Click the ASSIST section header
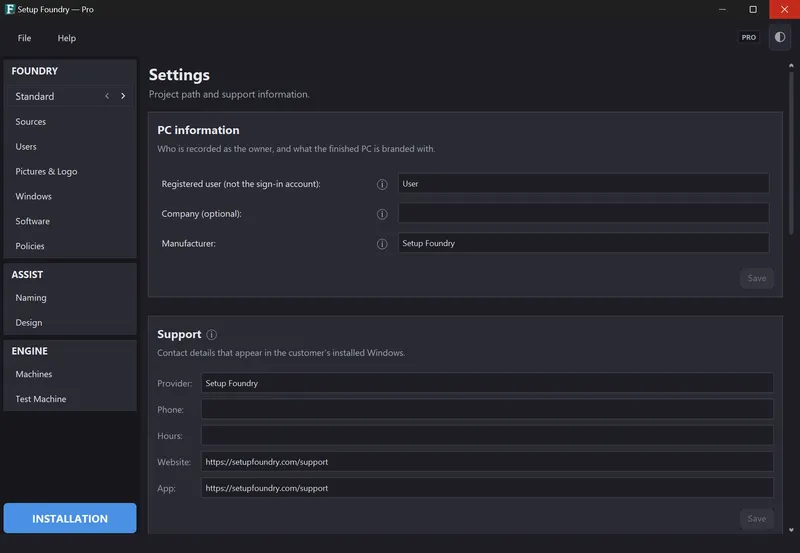This screenshot has width=800, height=553. [x=27, y=275]
